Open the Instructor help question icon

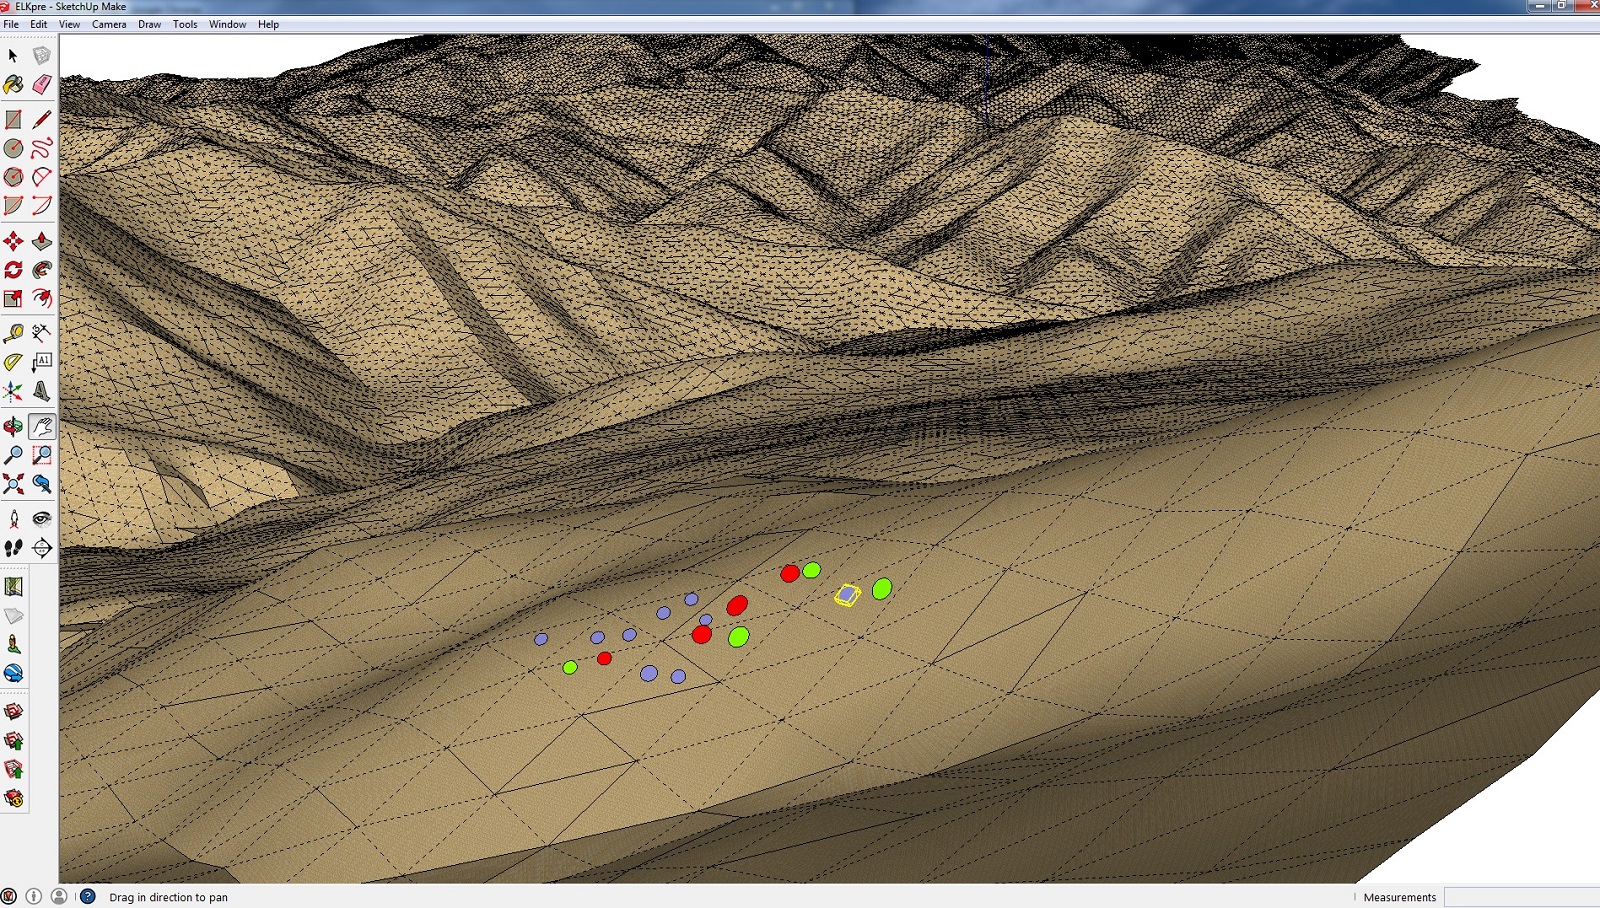(88, 897)
